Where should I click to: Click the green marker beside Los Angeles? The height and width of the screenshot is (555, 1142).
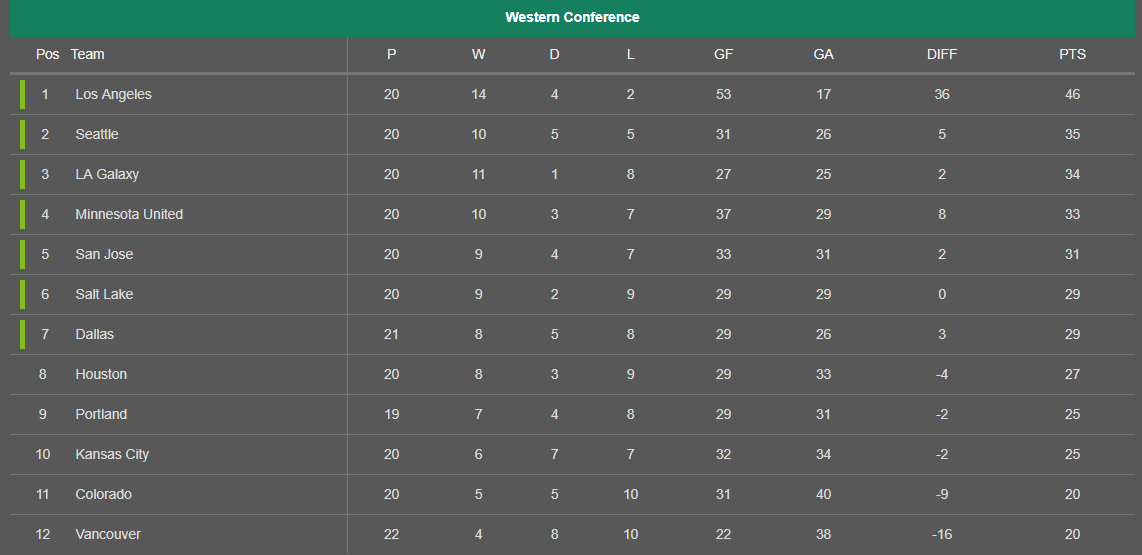[23, 95]
